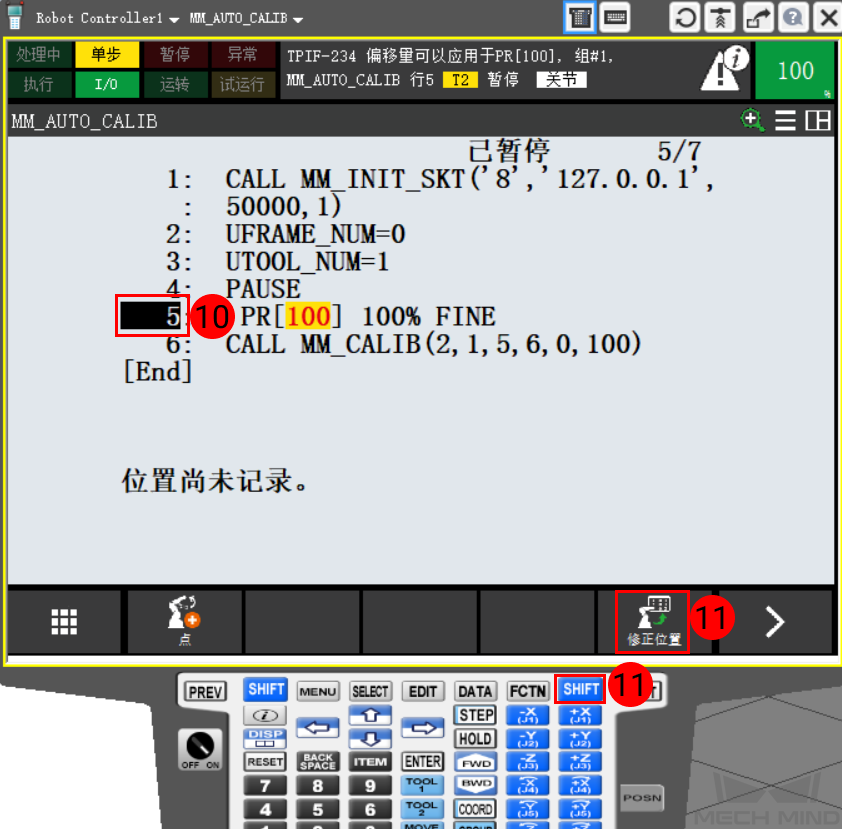
Task: Click the RESET key
Action: coord(265,761)
